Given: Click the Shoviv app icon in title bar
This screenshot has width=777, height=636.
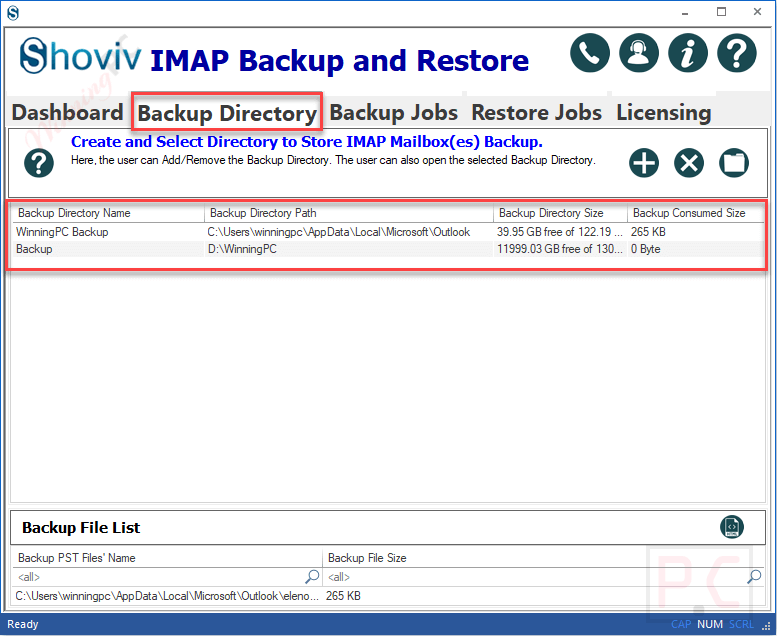Looking at the screenshot, I should coord(13,13).
